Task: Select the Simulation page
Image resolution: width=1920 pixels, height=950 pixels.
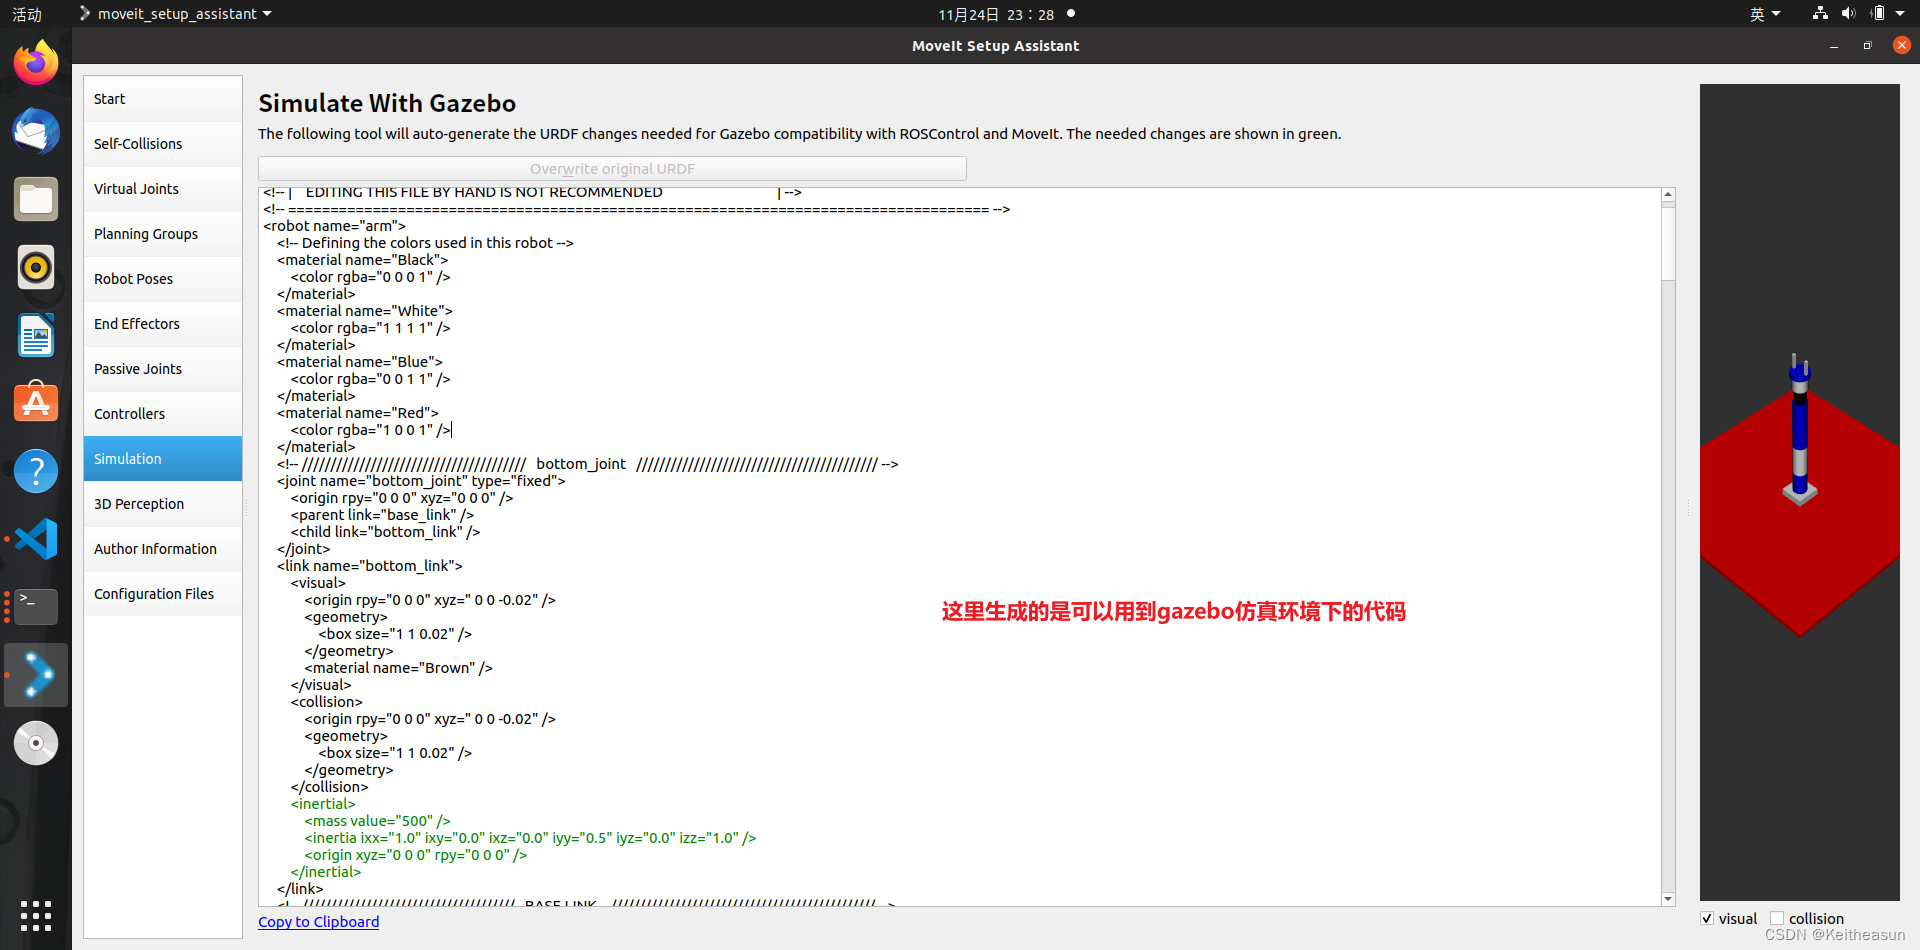Action: [x=163, y=459]
